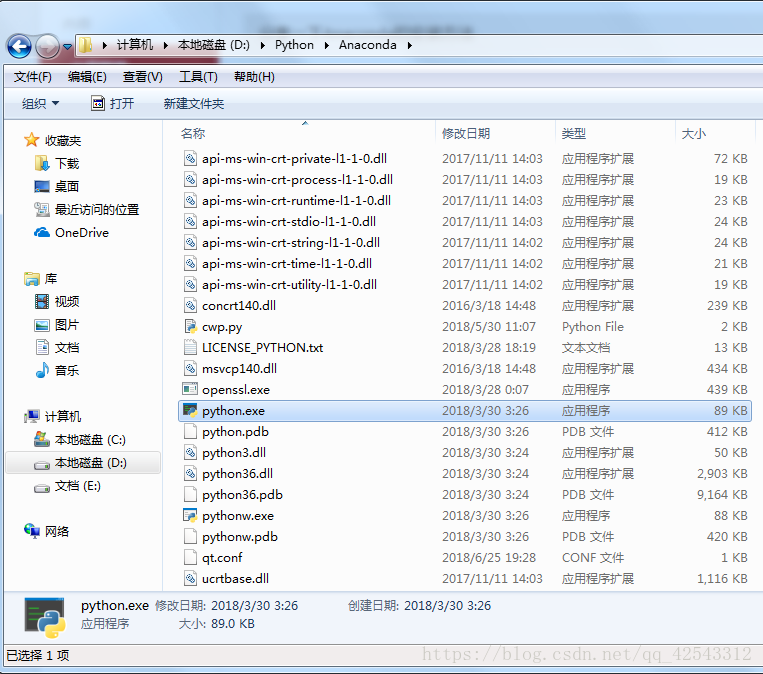Open the 帮助(H) menu
Viewport: 763px width, 674px height.
tap(254, 77)
